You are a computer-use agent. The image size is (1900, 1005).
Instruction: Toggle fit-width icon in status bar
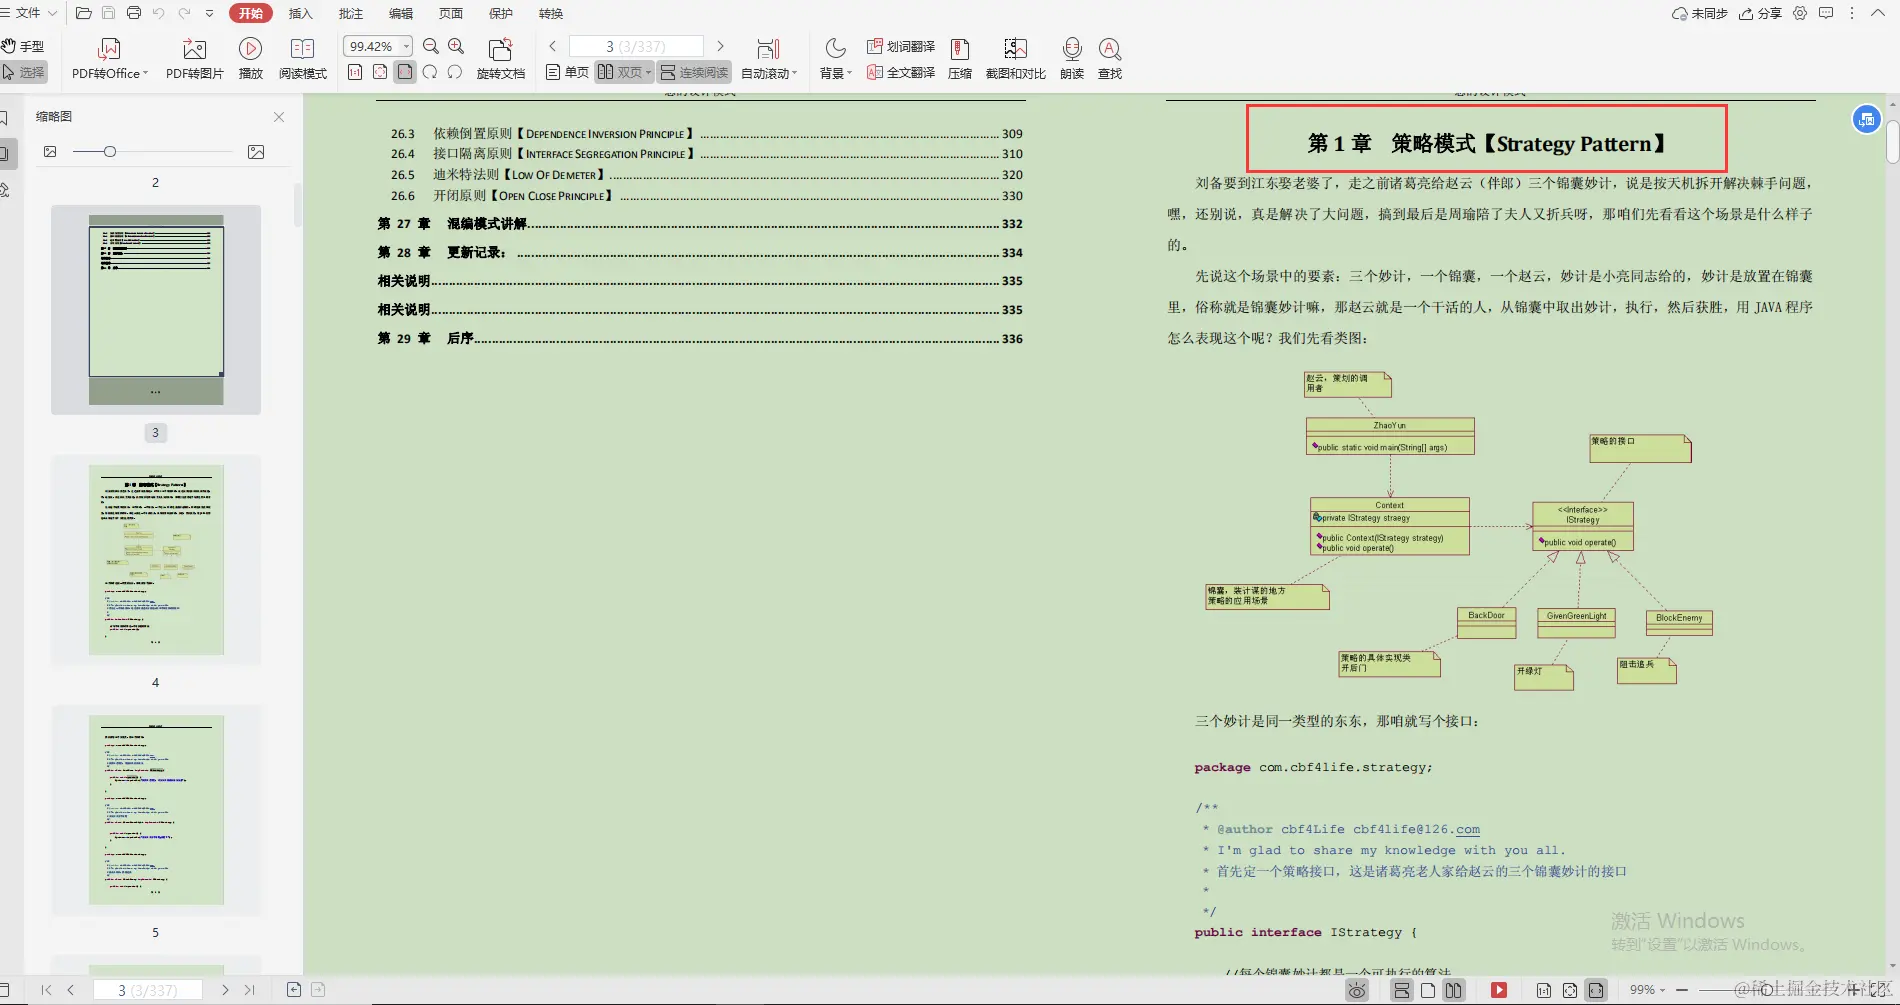click(x=1596, y=990)
